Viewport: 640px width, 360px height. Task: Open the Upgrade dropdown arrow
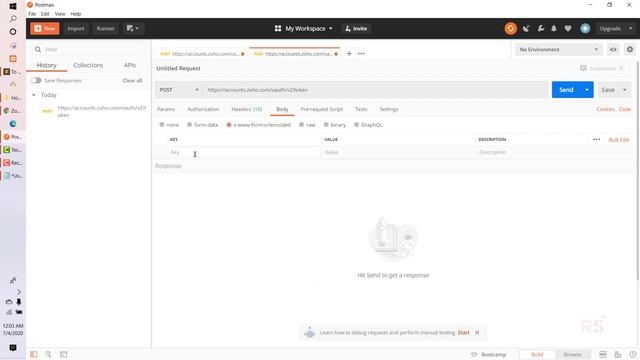pos(630,29)
